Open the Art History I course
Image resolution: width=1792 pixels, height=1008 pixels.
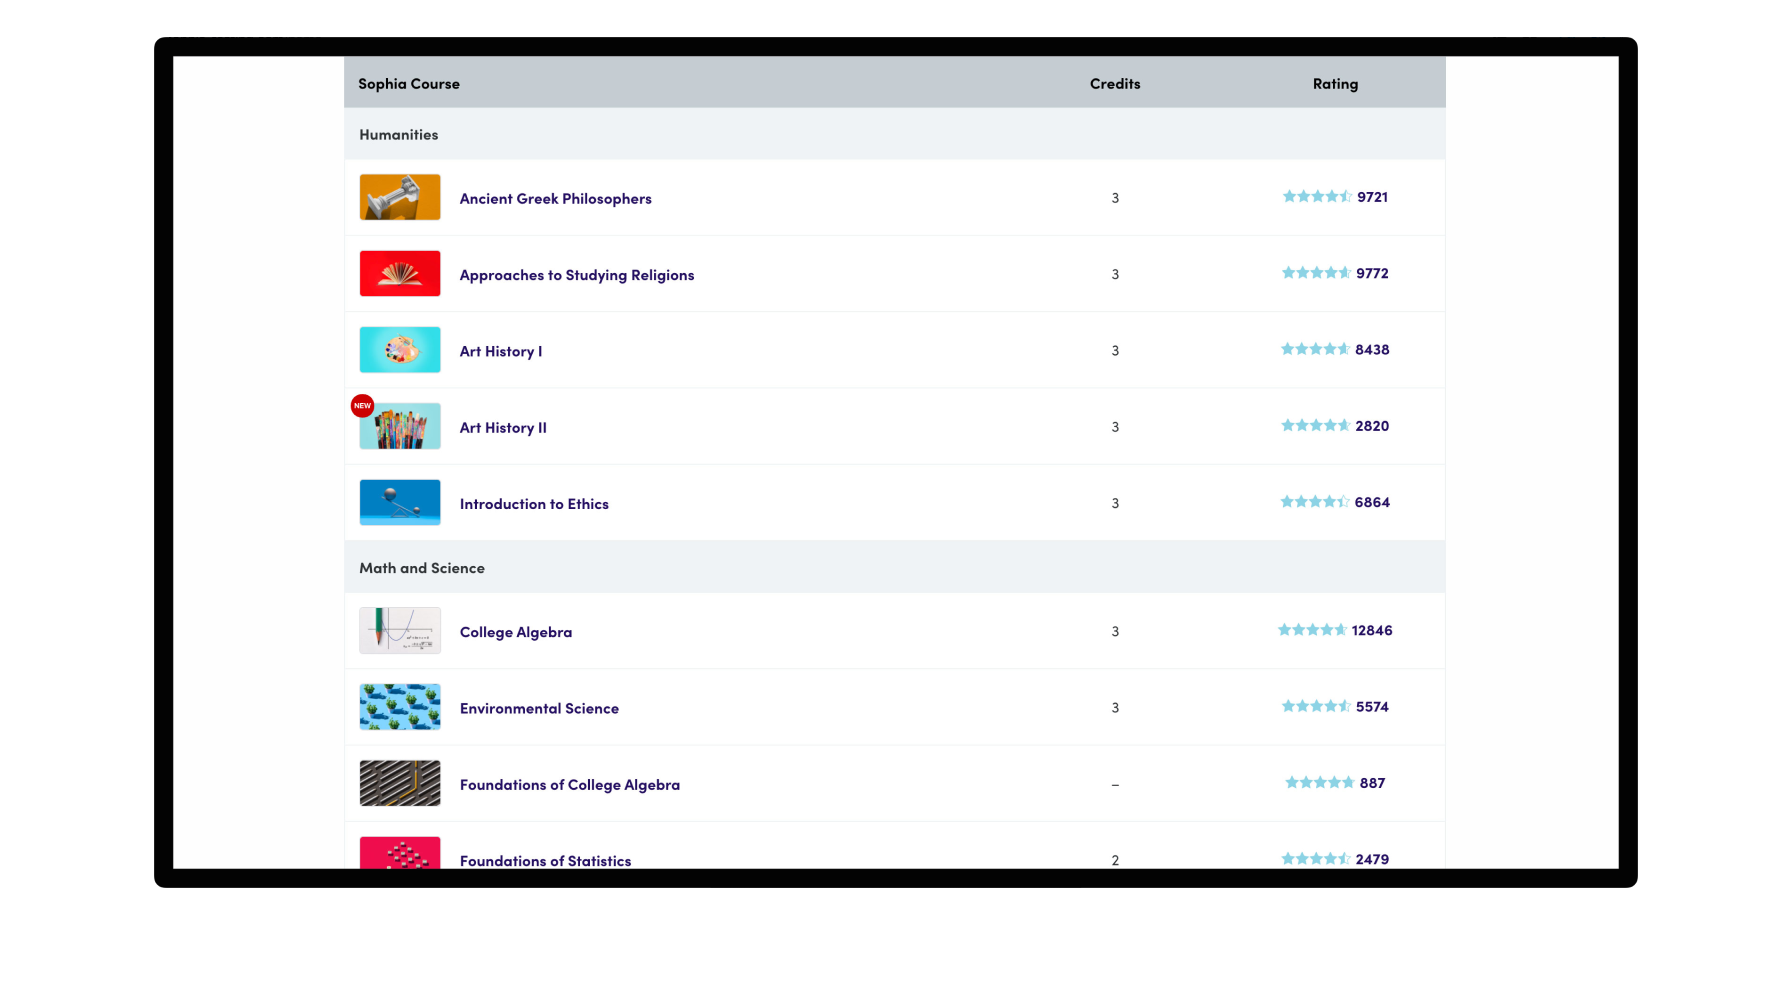click(501, 351)
